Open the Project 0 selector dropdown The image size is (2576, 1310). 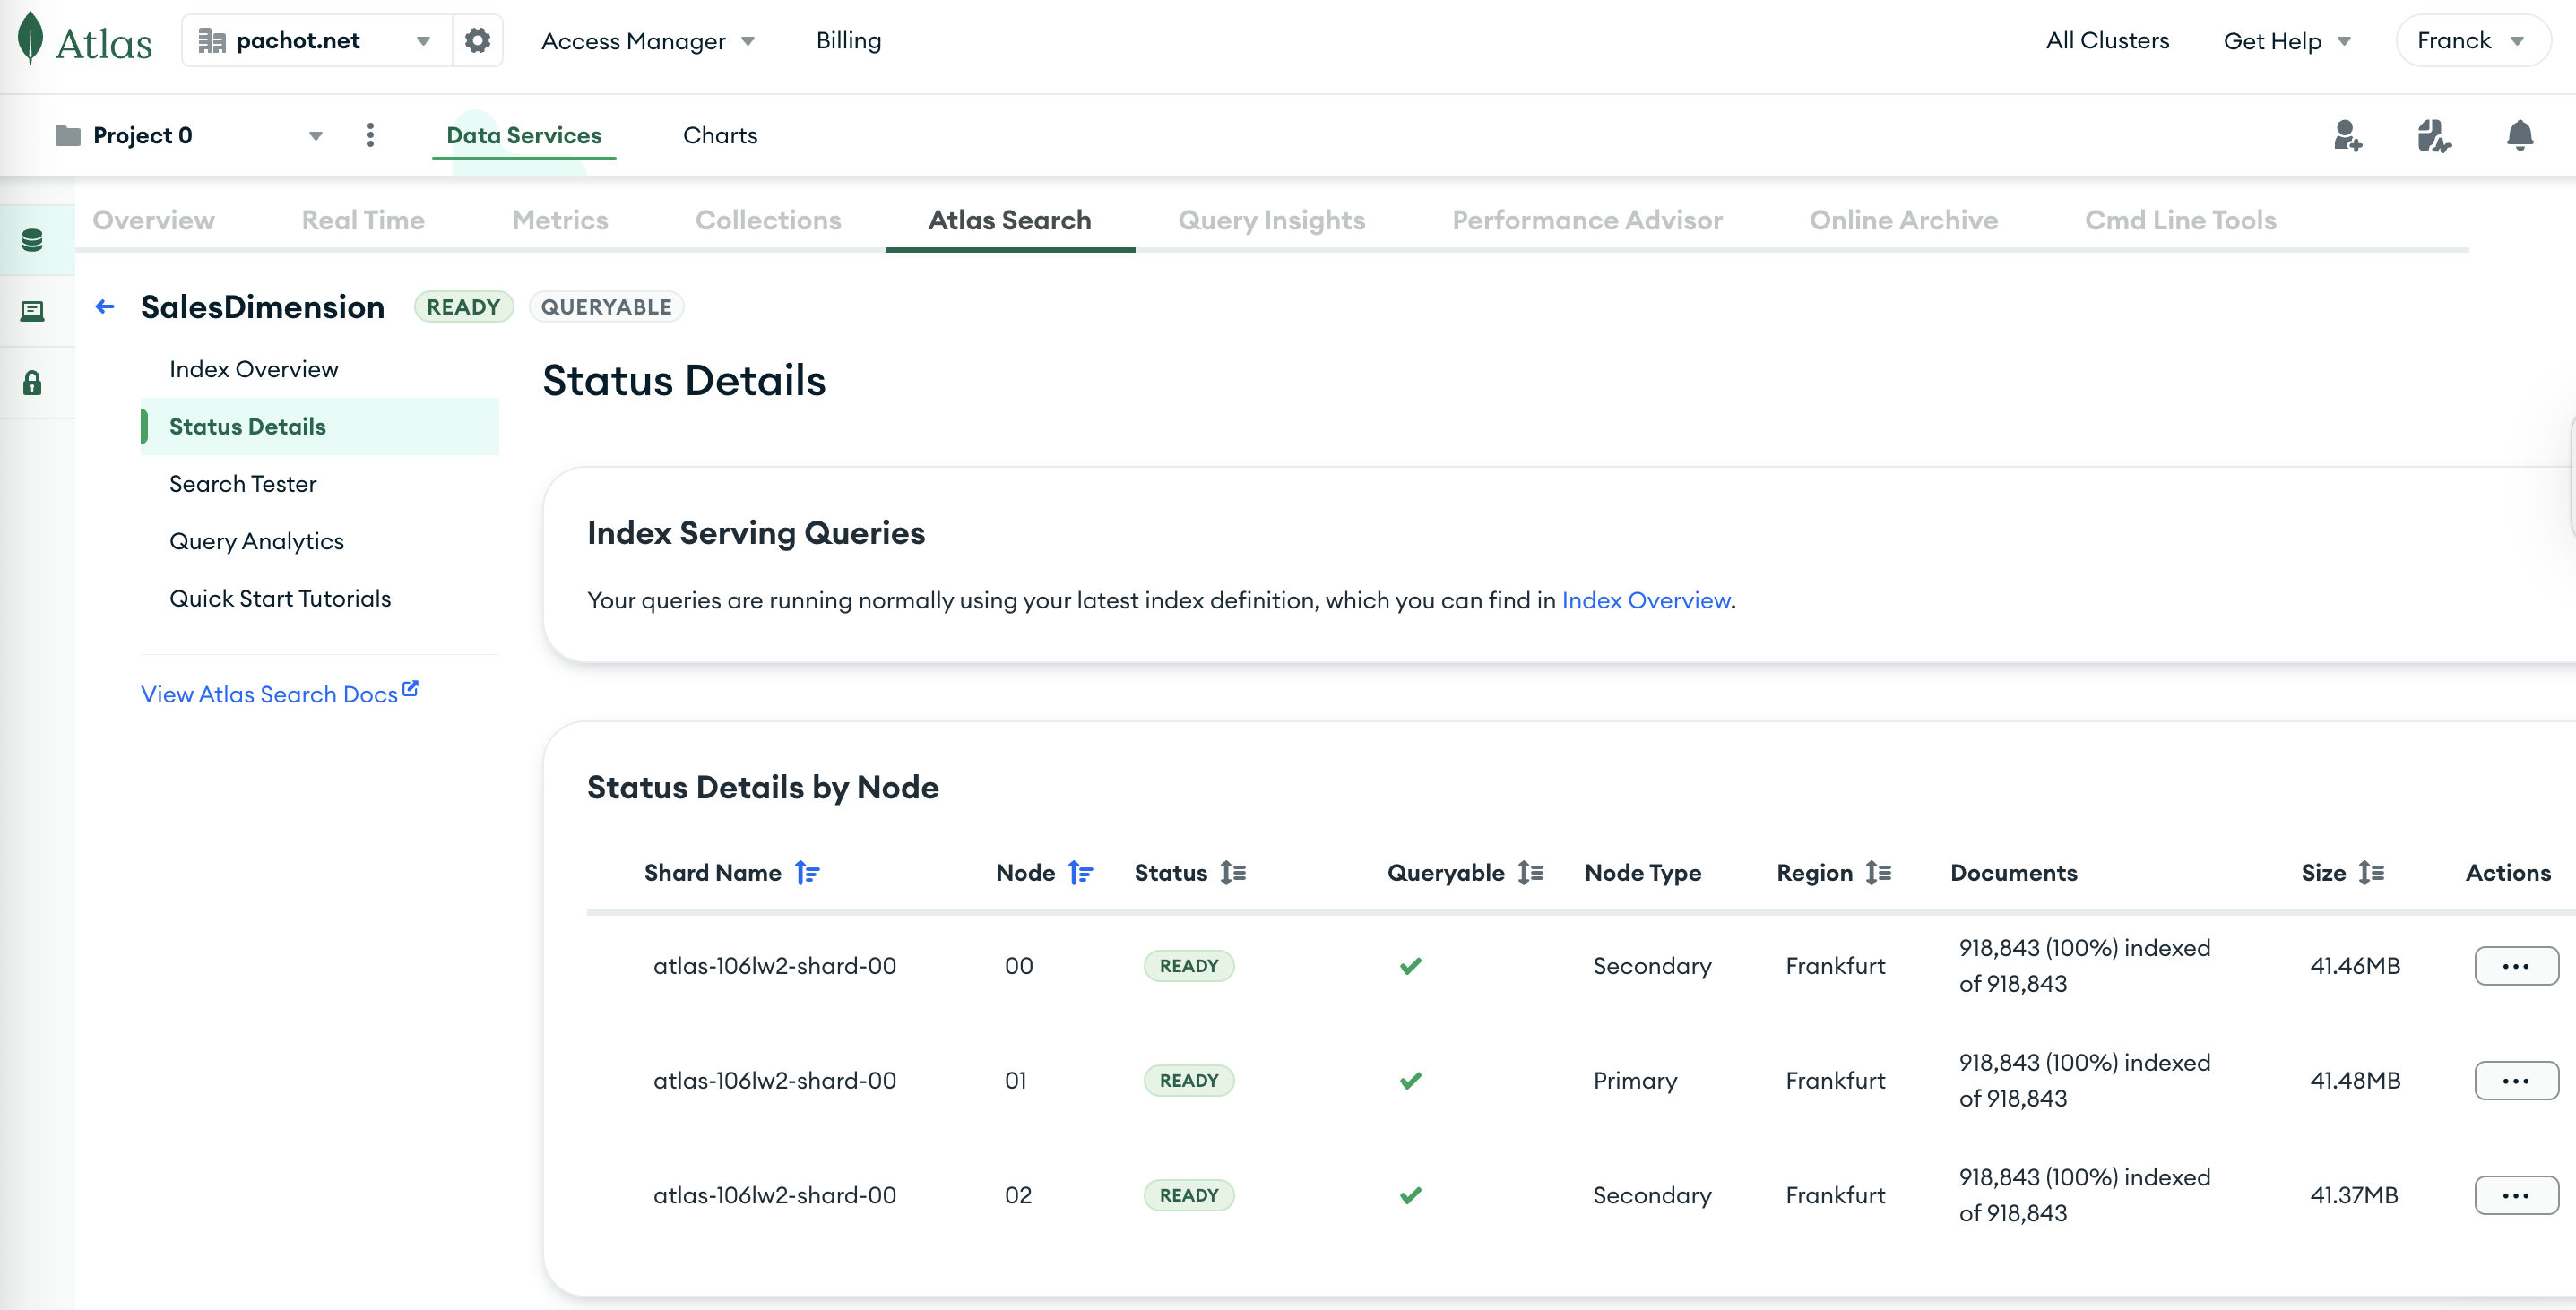point(190,135)
